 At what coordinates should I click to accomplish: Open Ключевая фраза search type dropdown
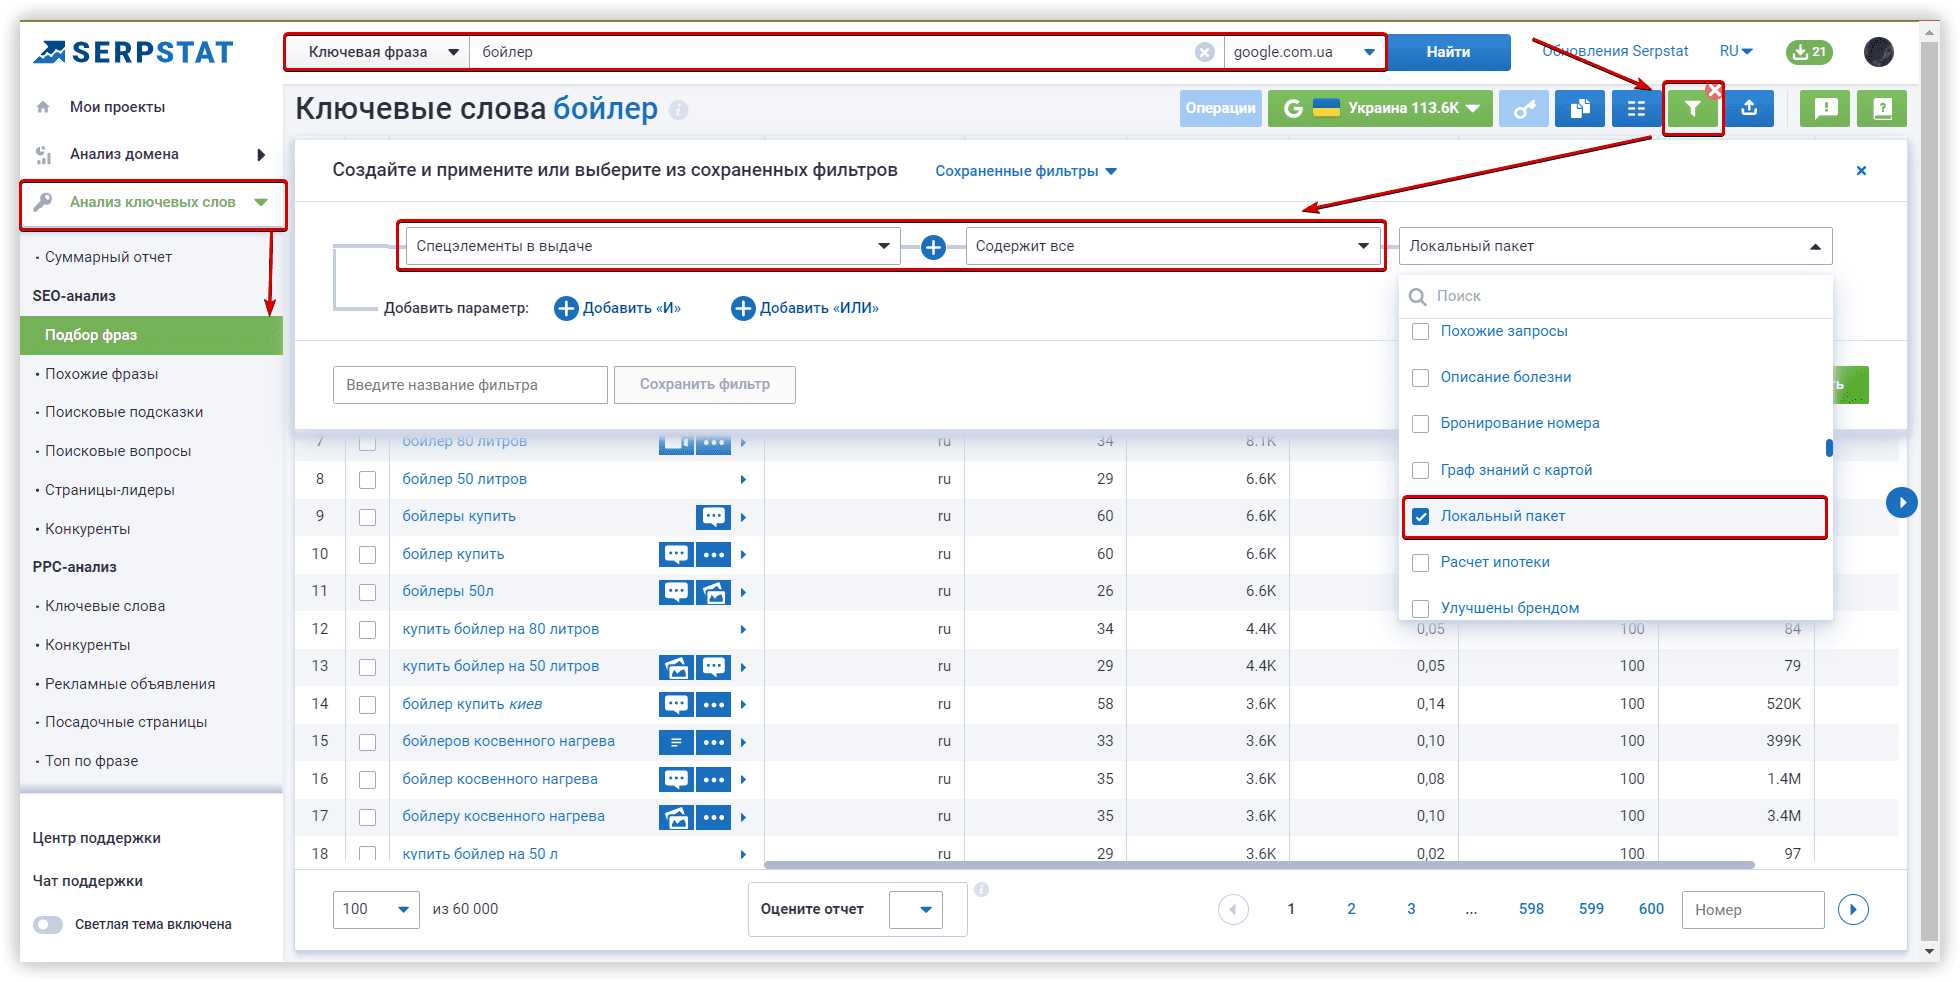tap(379, 52)
